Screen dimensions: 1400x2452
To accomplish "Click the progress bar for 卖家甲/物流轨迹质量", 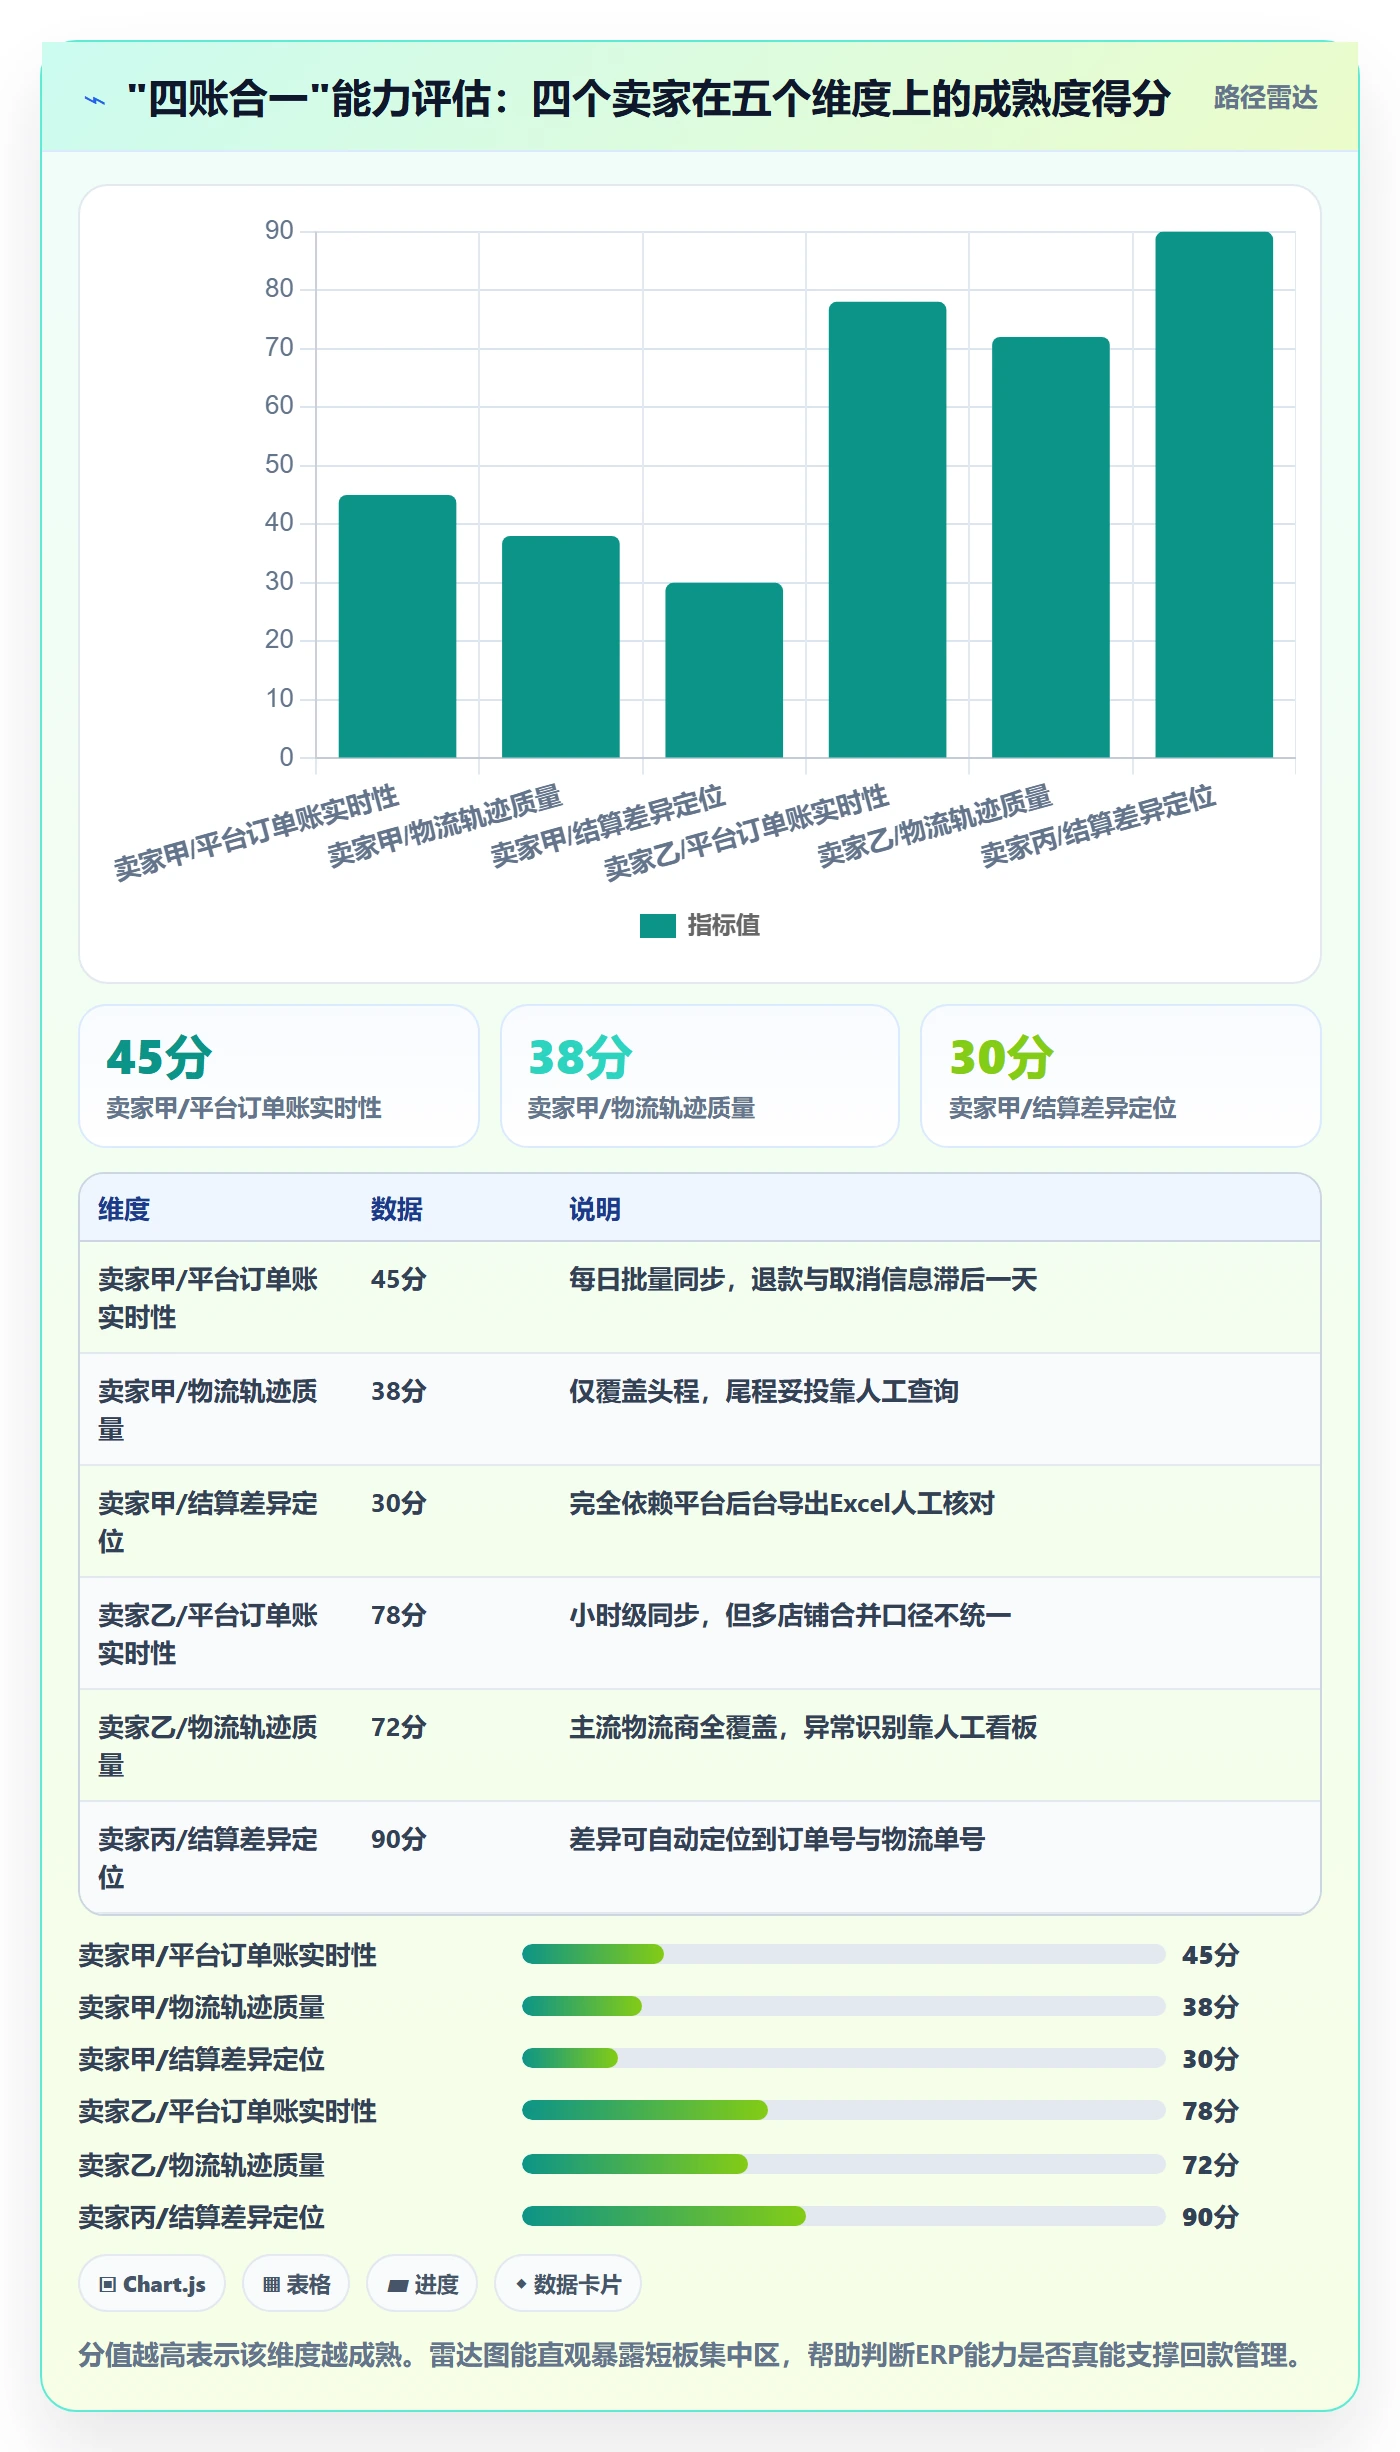I will (843, 2006).
